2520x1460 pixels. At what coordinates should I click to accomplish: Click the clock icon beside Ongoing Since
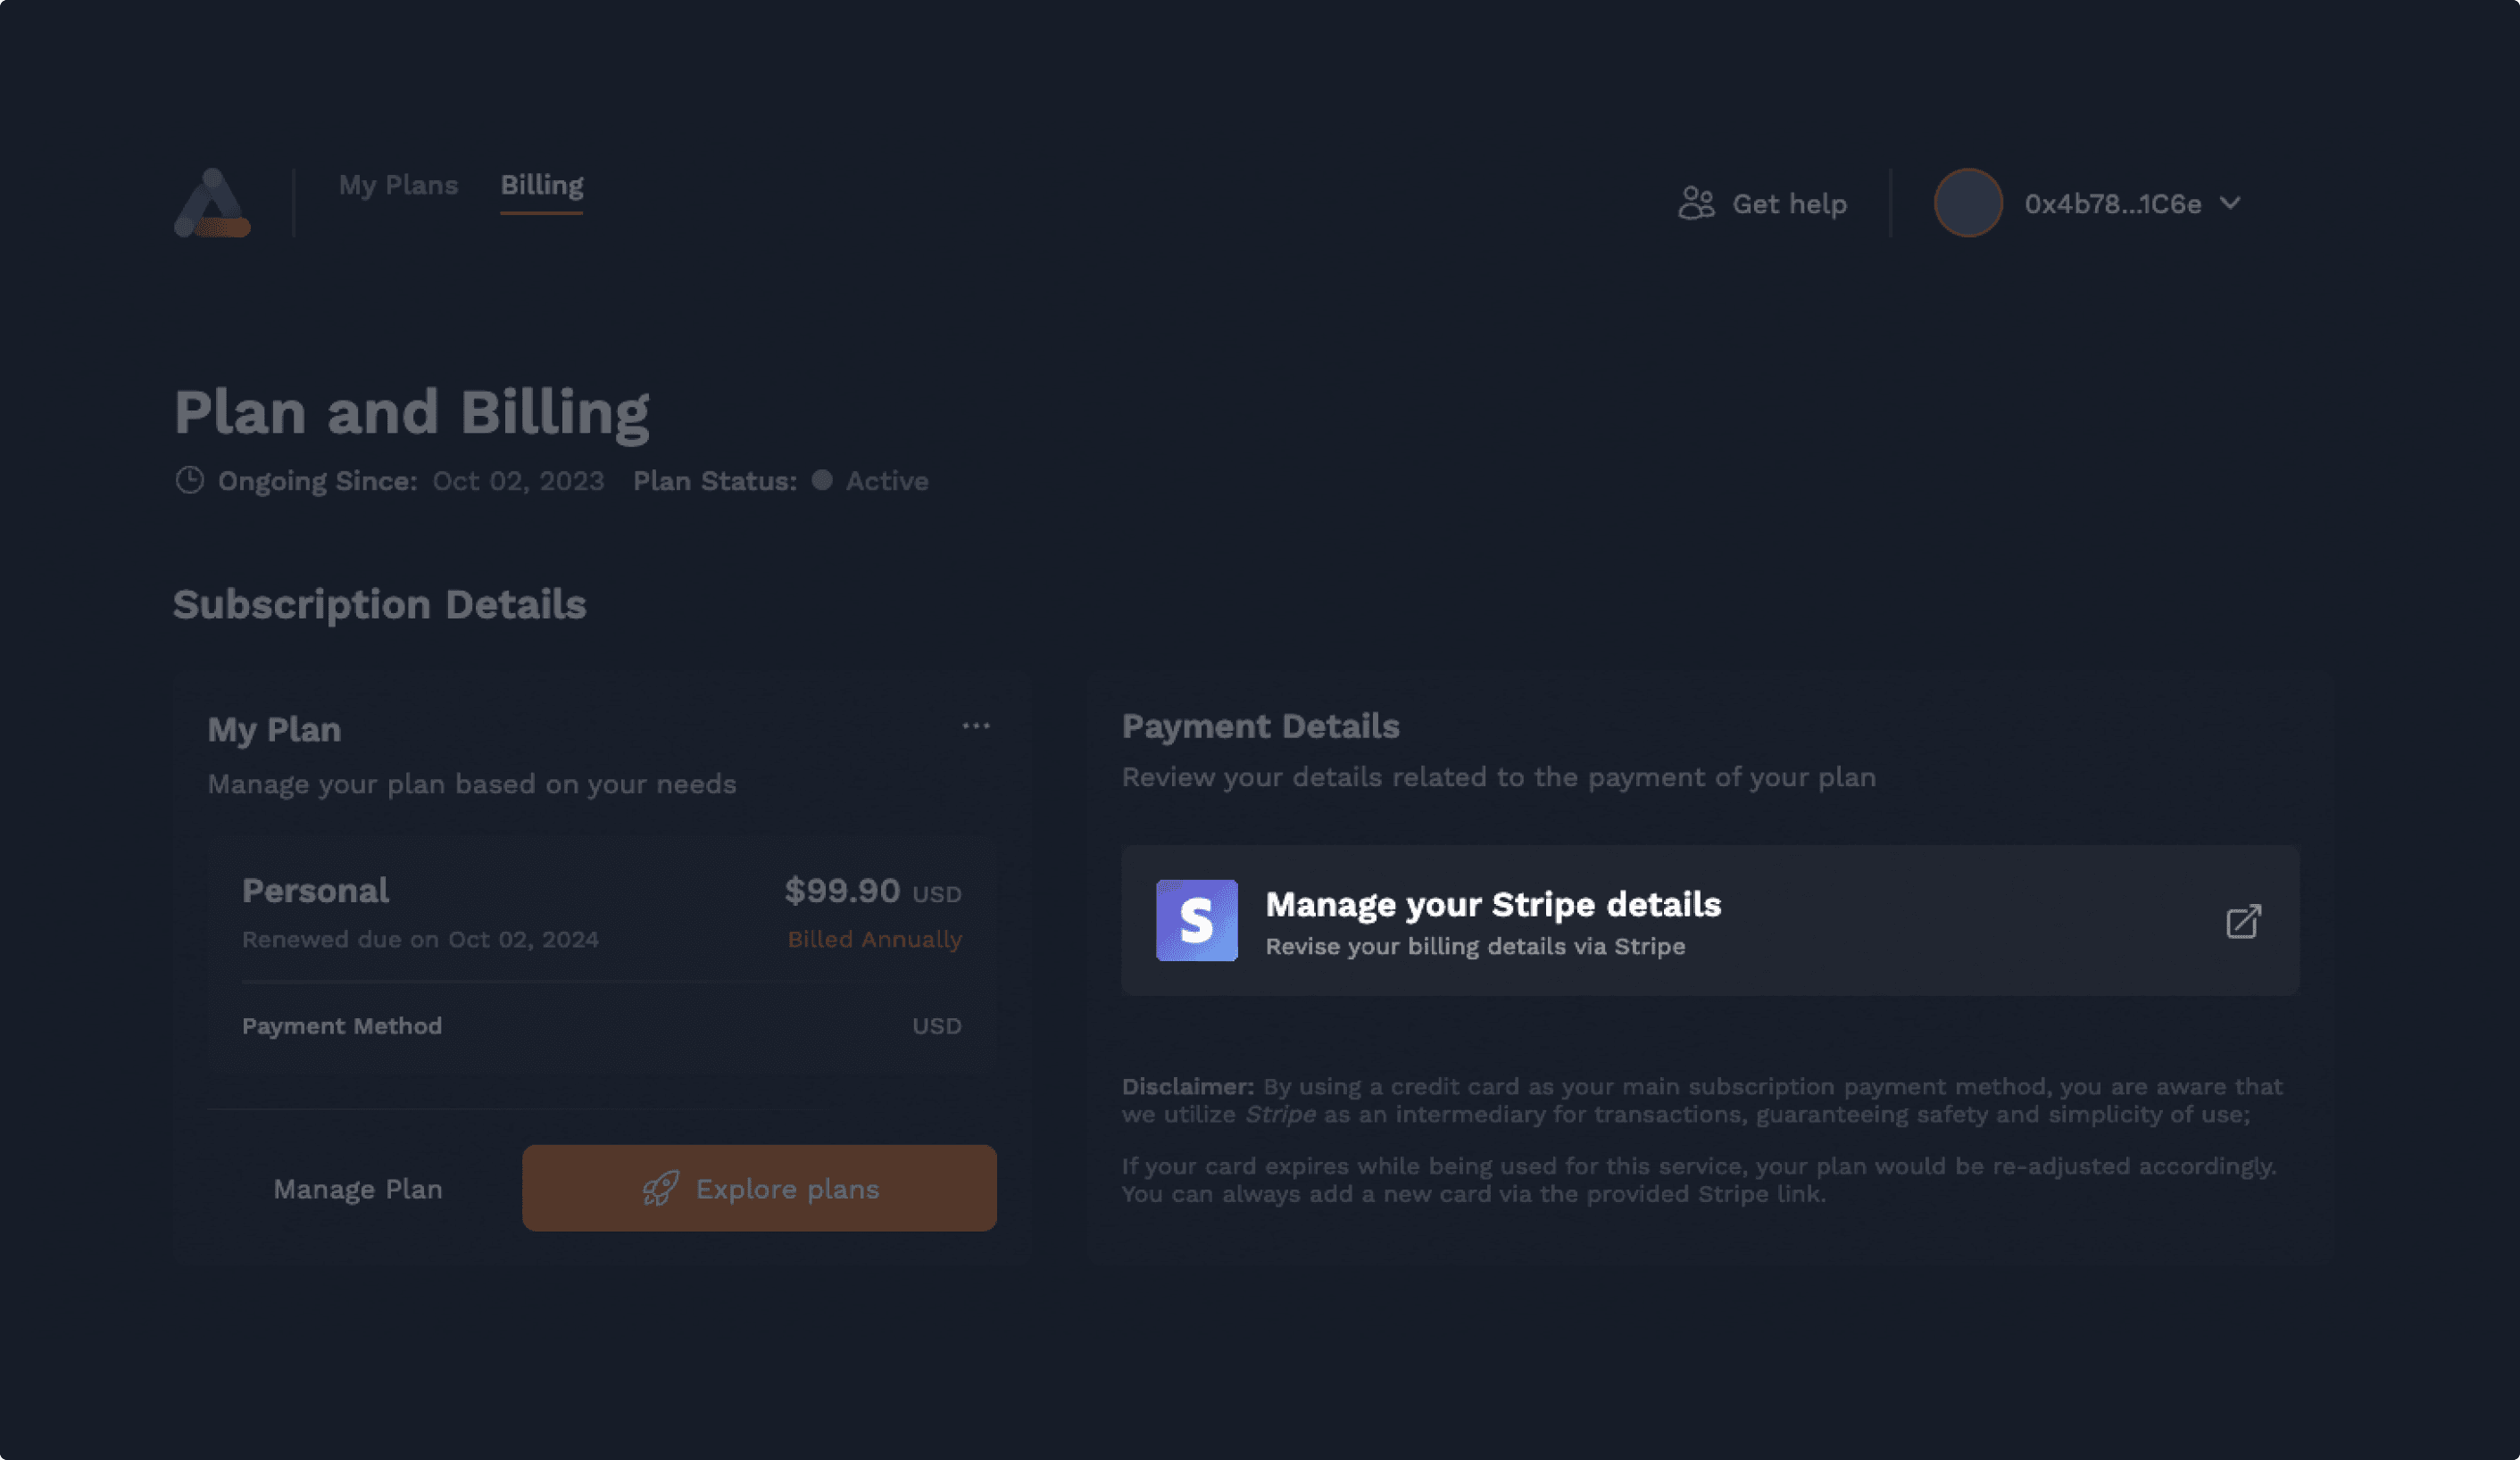tap(190, 480)
